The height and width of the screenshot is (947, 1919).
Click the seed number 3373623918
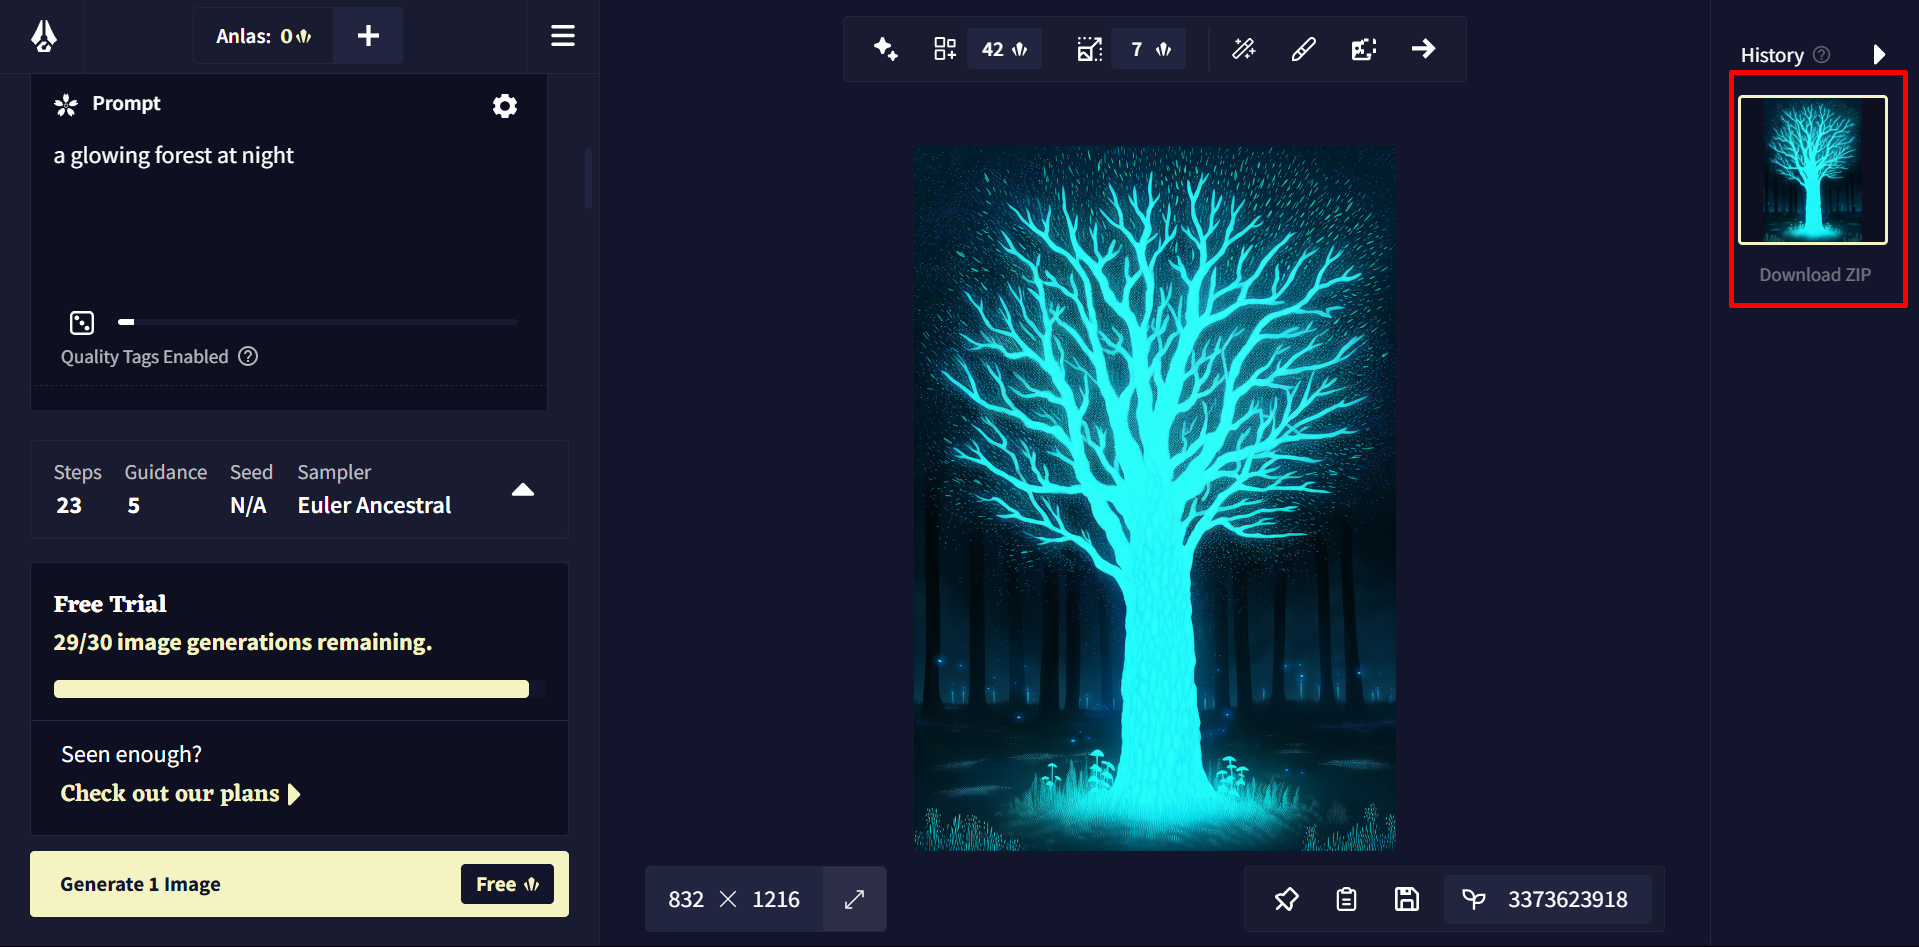[1568, 899]
